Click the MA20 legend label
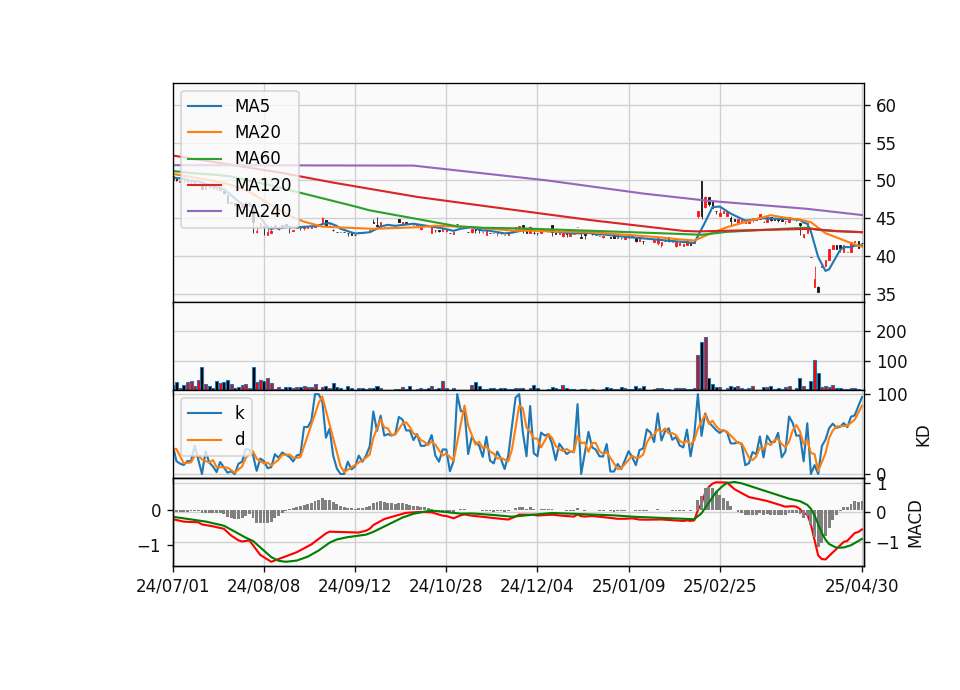 [x=257, y=132]
